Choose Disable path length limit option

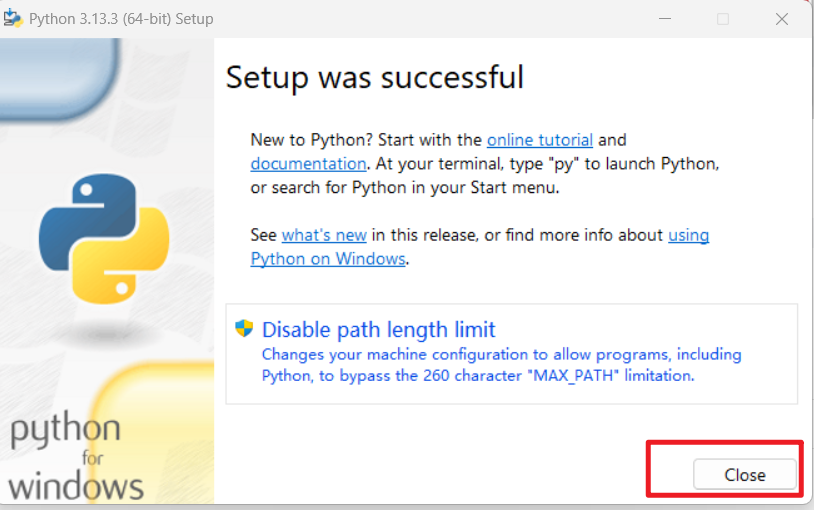(x=511, y=354)
